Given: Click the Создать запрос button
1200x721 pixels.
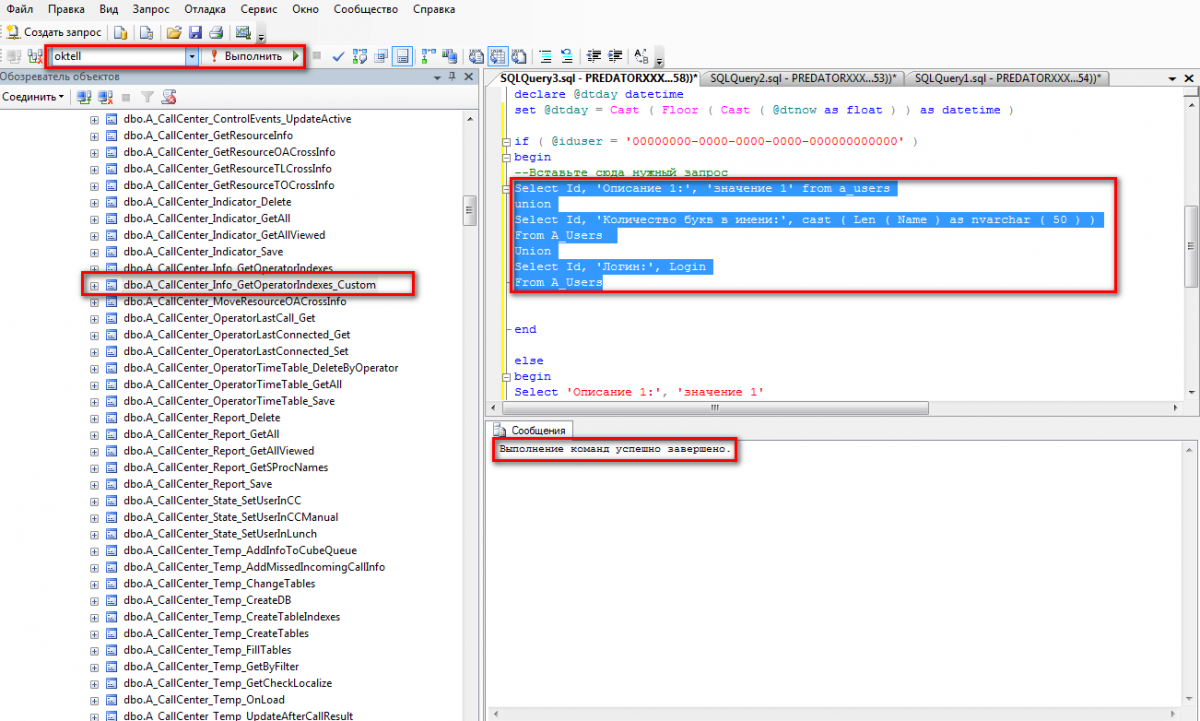Looking at the screenshot, I should [54, 32].
